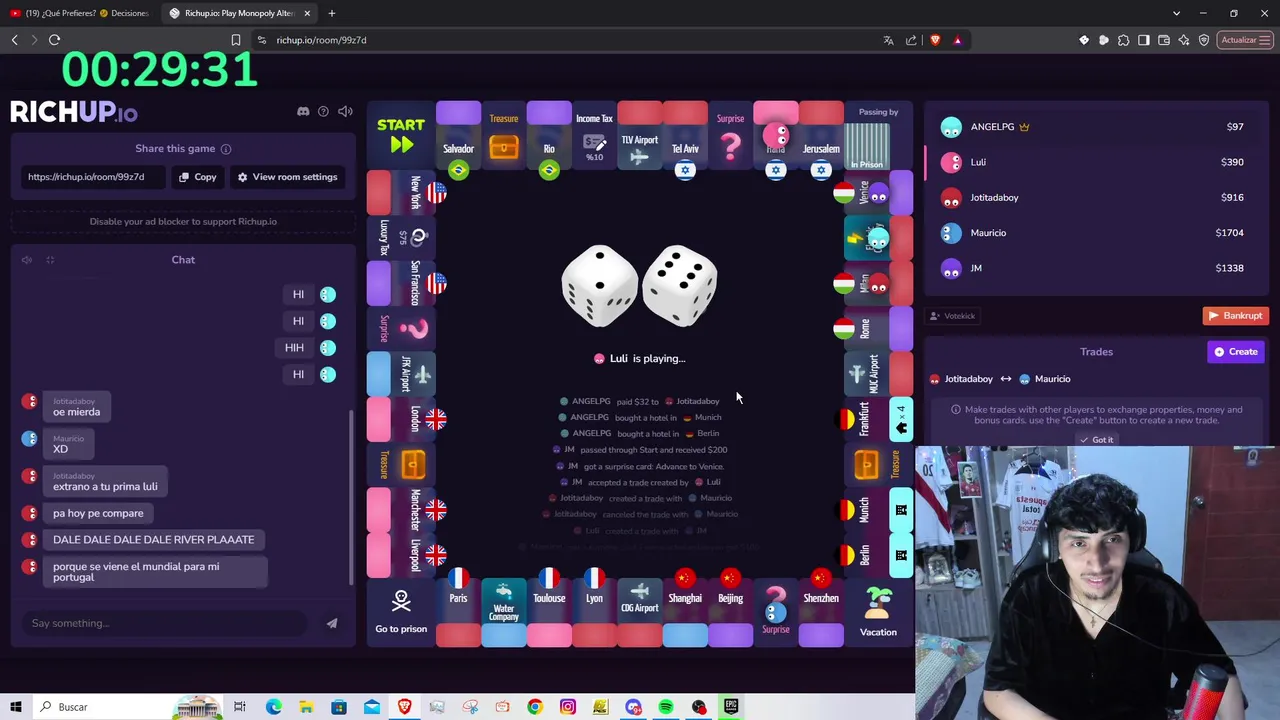The image size is (1280, 720).
Task: Close the Richup.io browser tab
Action: (x=307, y=13)
